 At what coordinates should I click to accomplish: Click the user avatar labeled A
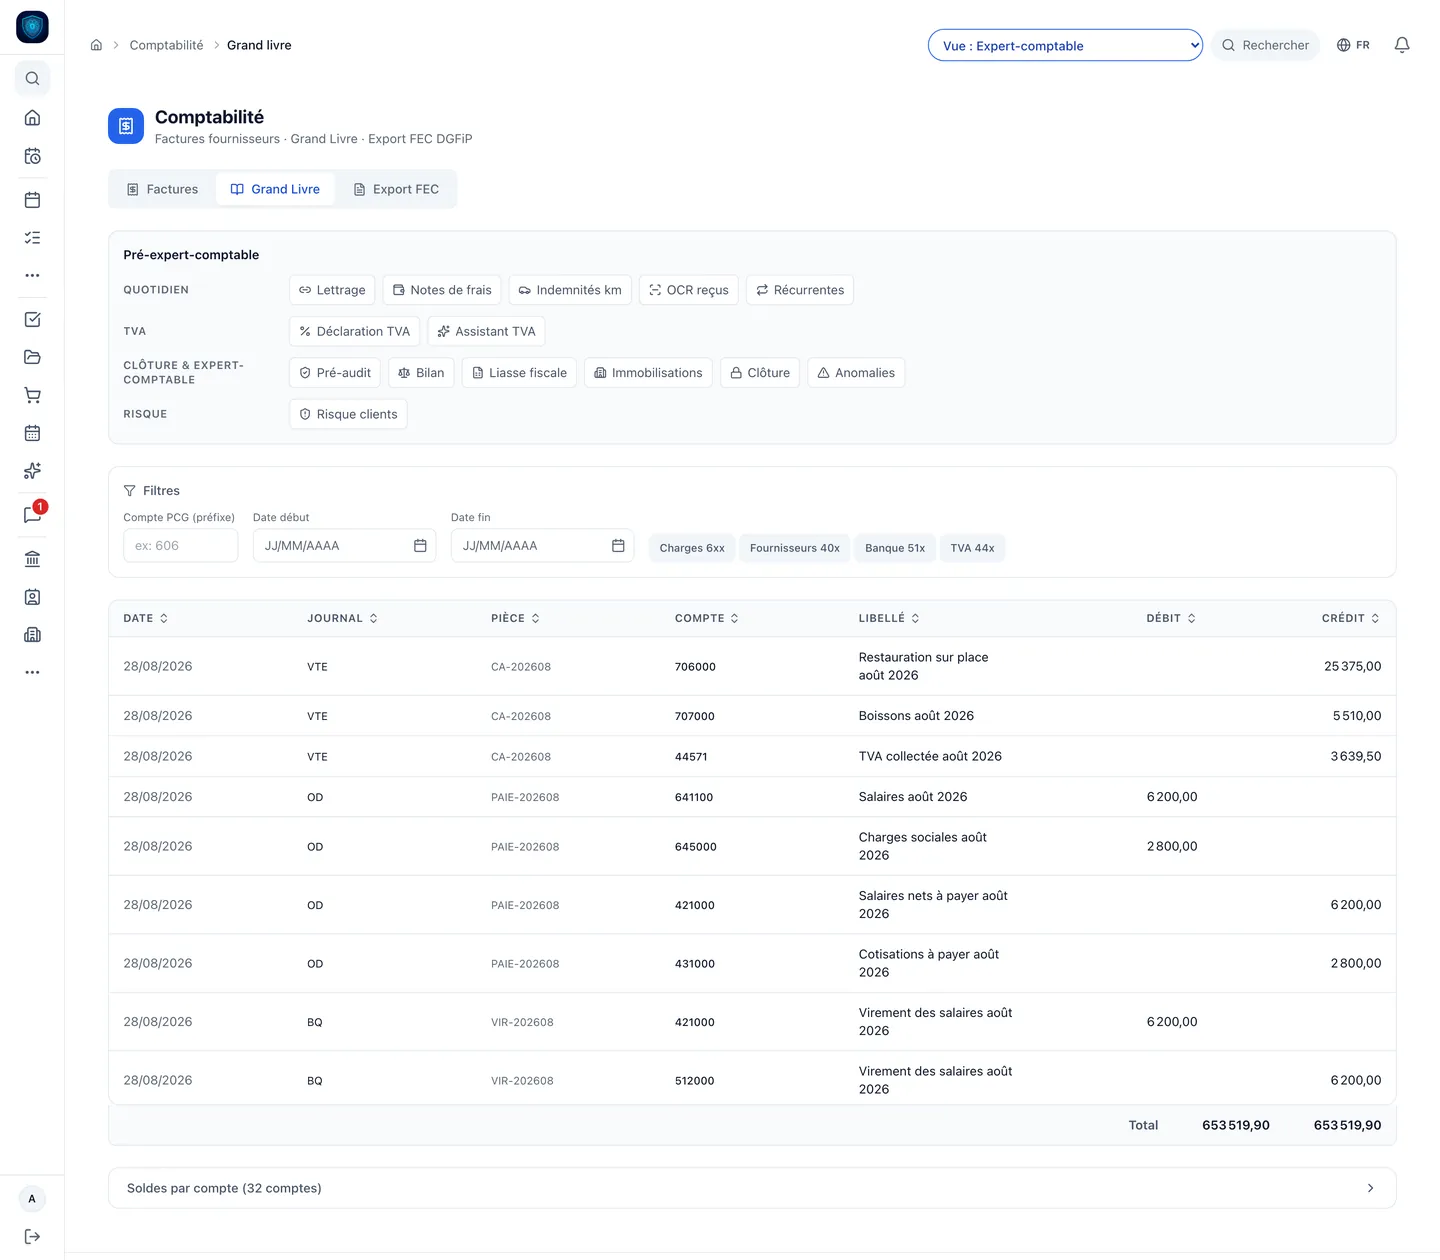coord(32,1199)
